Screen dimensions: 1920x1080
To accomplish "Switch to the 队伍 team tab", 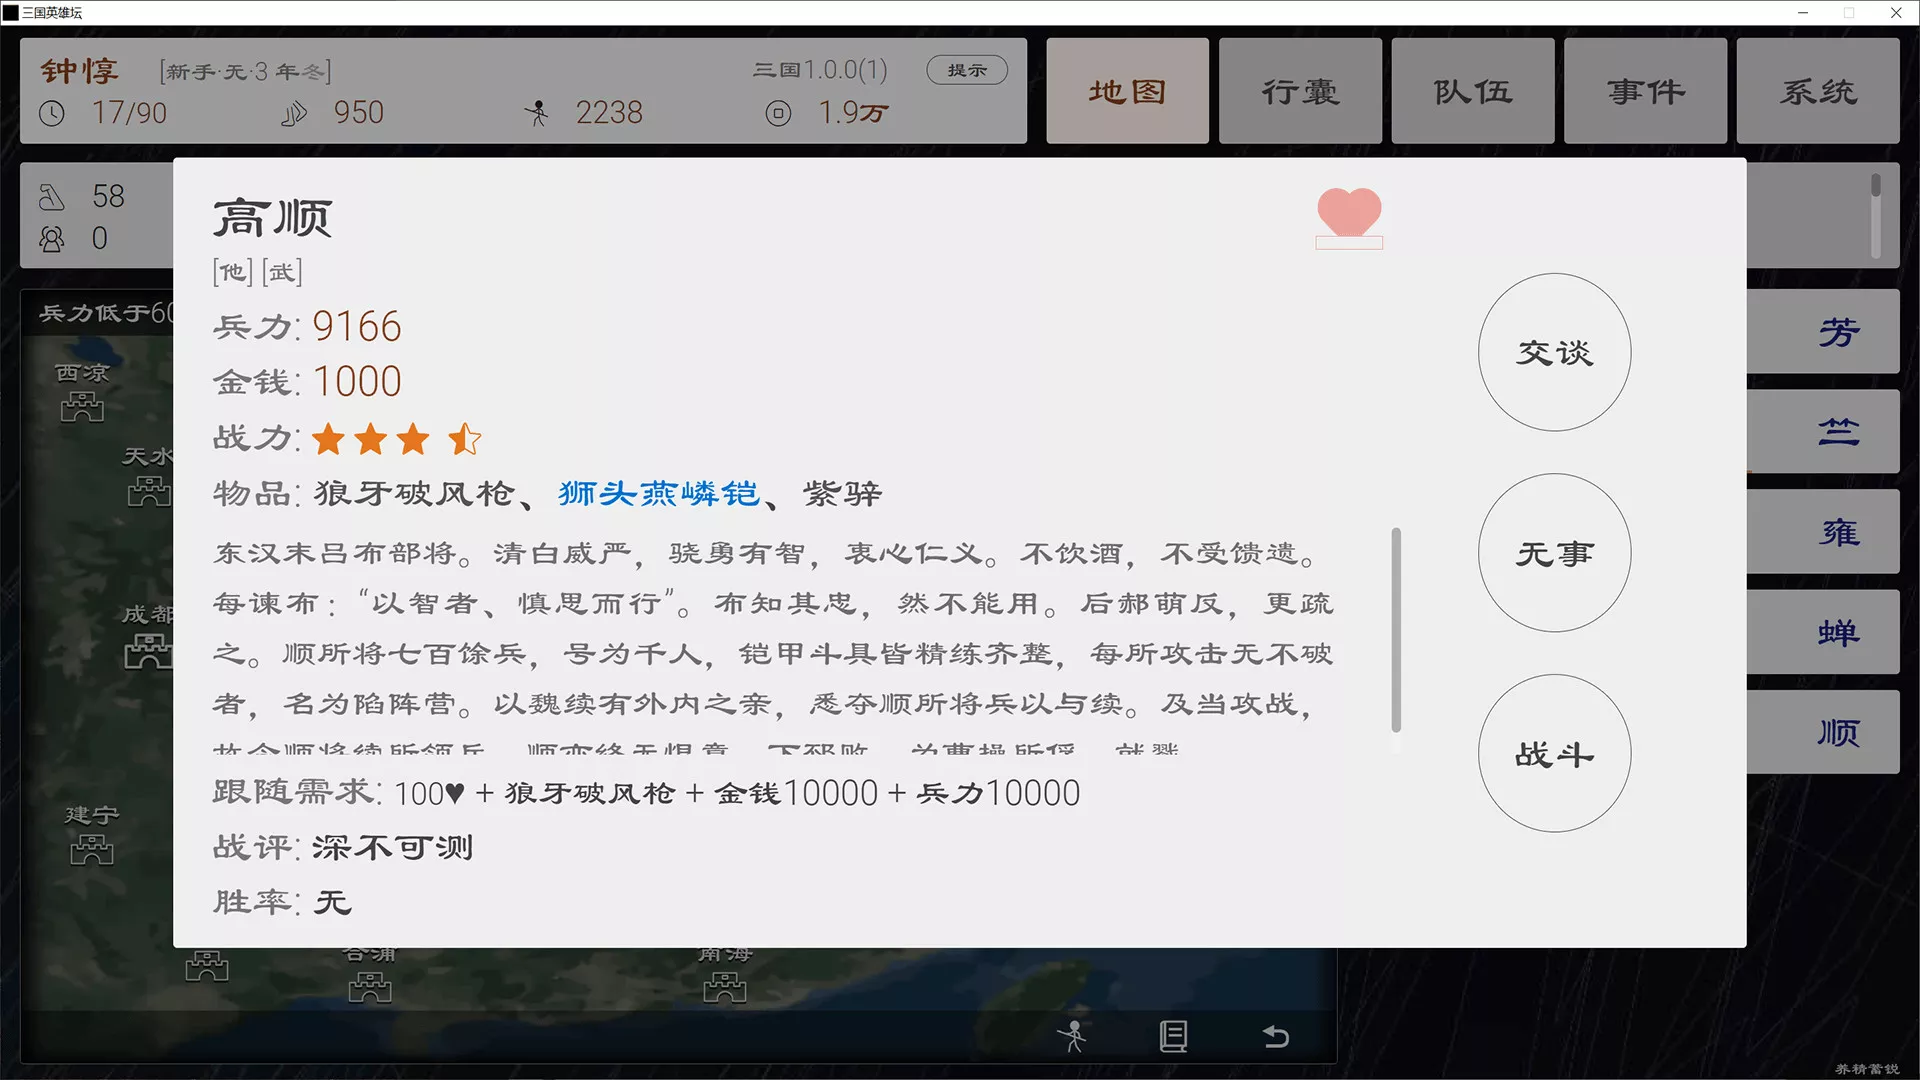I will point(1473,91).
